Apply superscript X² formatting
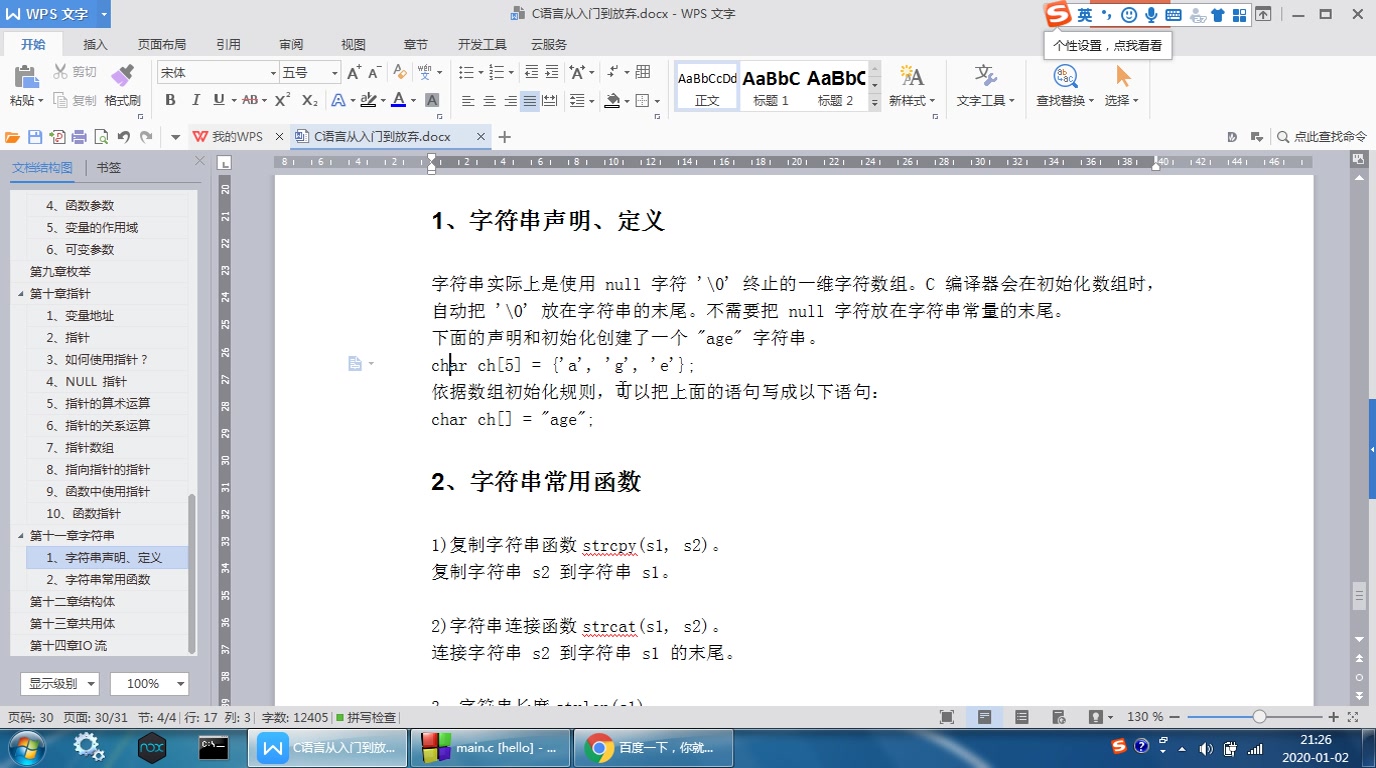This screenshot has height=768, width=1376. coord(282,100)
